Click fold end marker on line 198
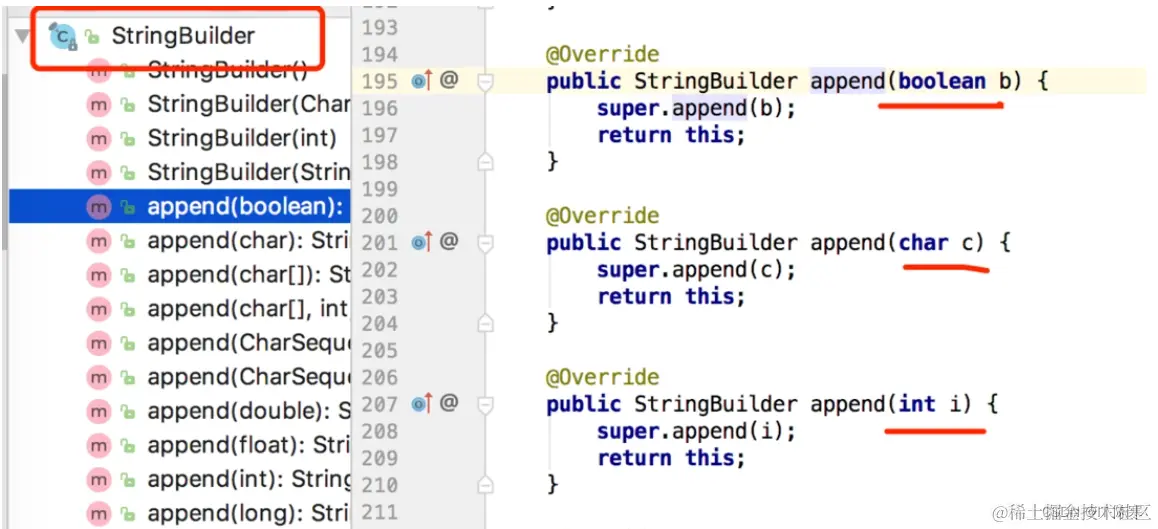 (485, 162)
